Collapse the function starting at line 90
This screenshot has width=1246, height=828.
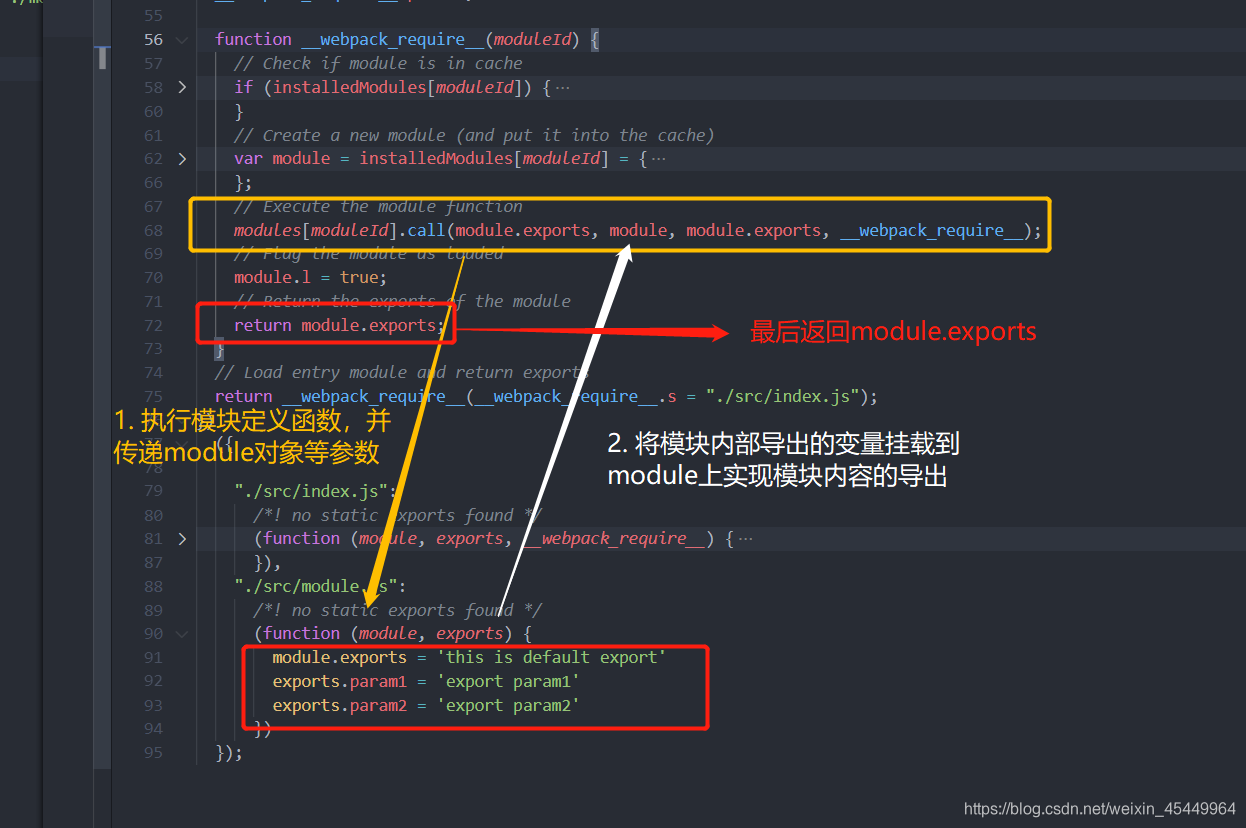point(181,633)
